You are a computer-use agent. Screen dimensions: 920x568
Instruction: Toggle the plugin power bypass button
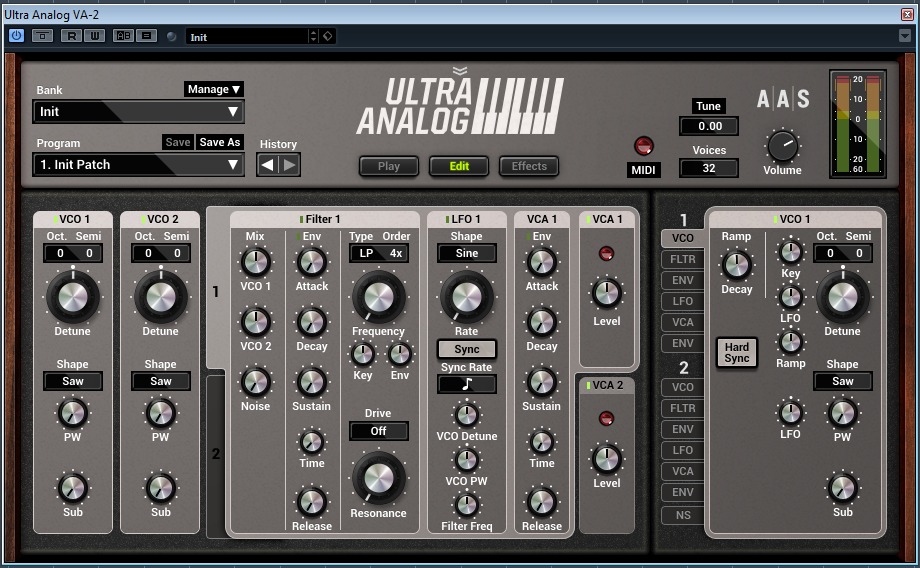(16, 36)
